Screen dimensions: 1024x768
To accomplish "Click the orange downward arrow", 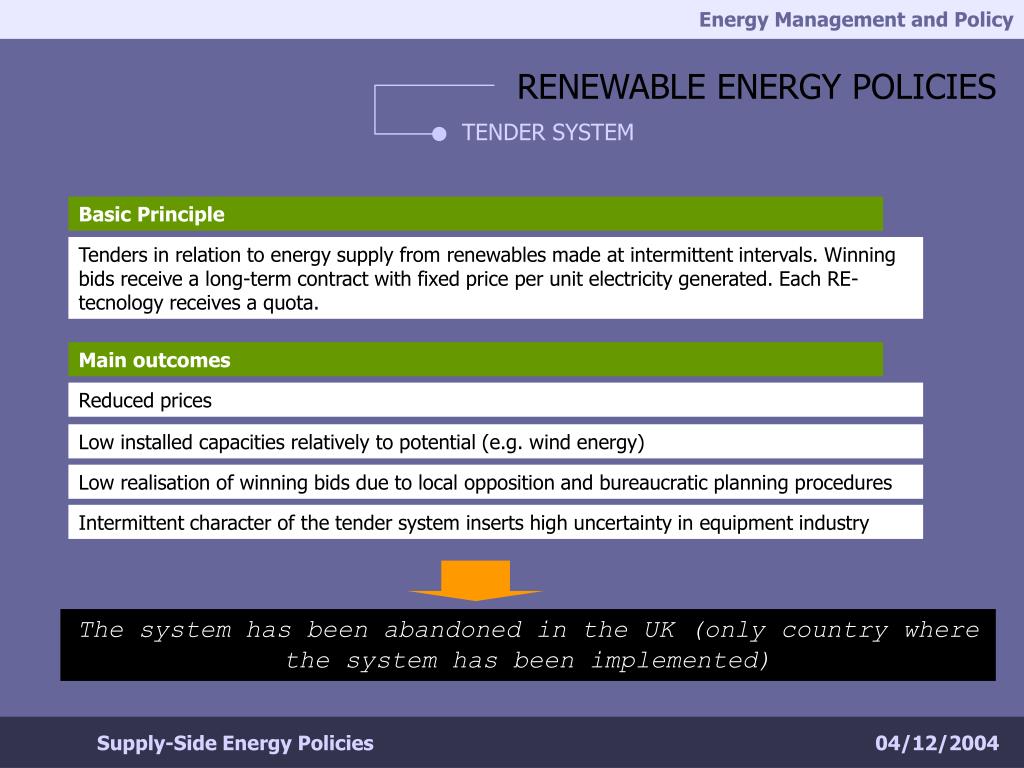I will [475, 580].
